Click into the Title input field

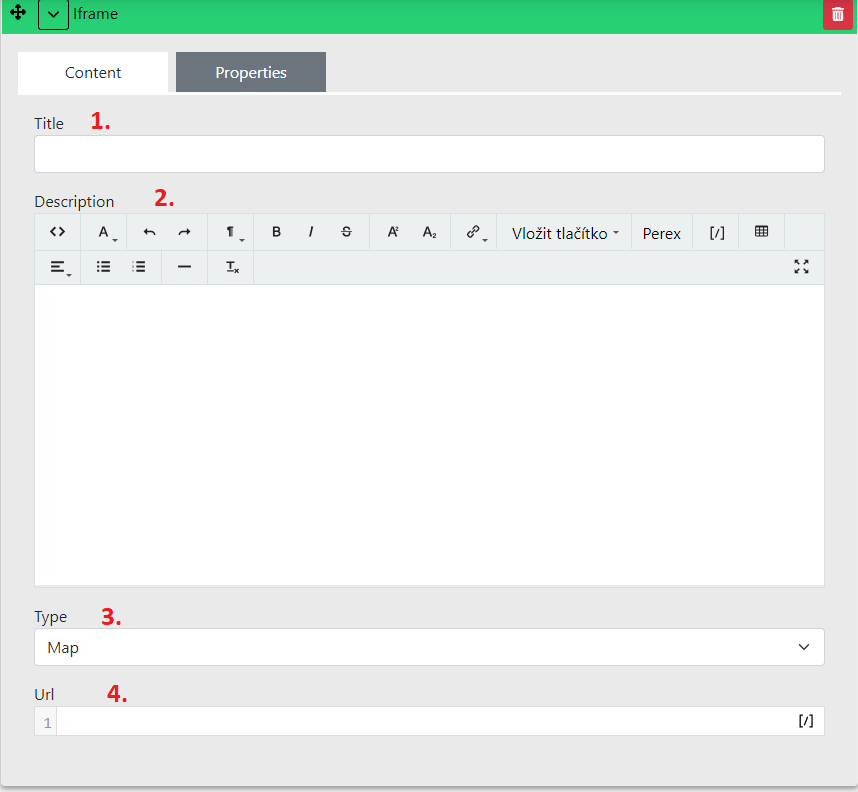click(429, 154)
